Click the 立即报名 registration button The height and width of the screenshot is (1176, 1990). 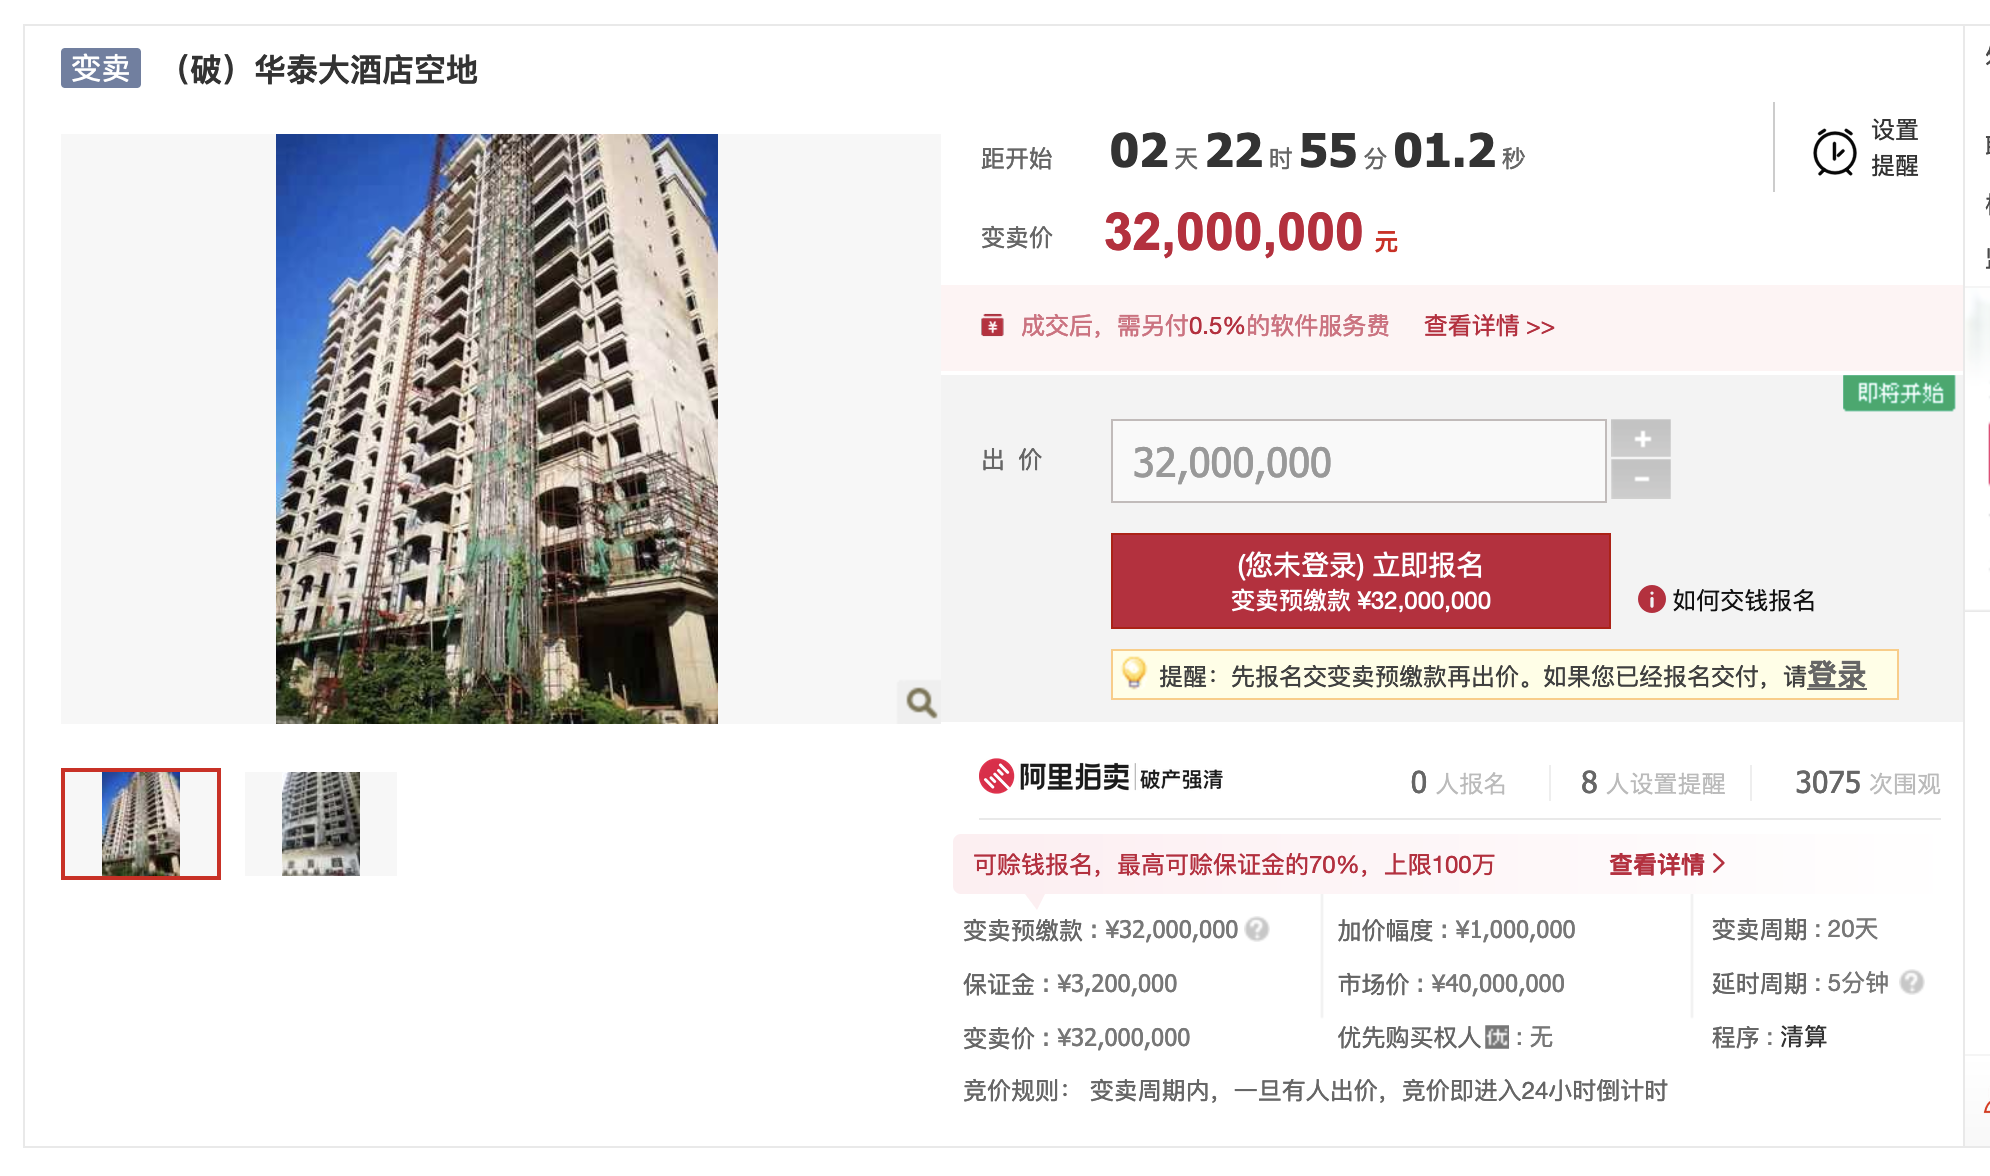[x=1360, y=581]
